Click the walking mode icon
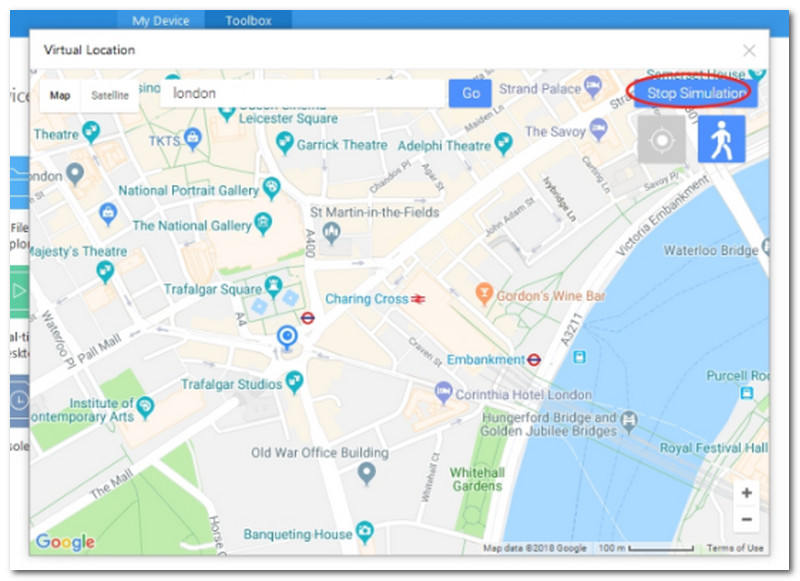 721,139
